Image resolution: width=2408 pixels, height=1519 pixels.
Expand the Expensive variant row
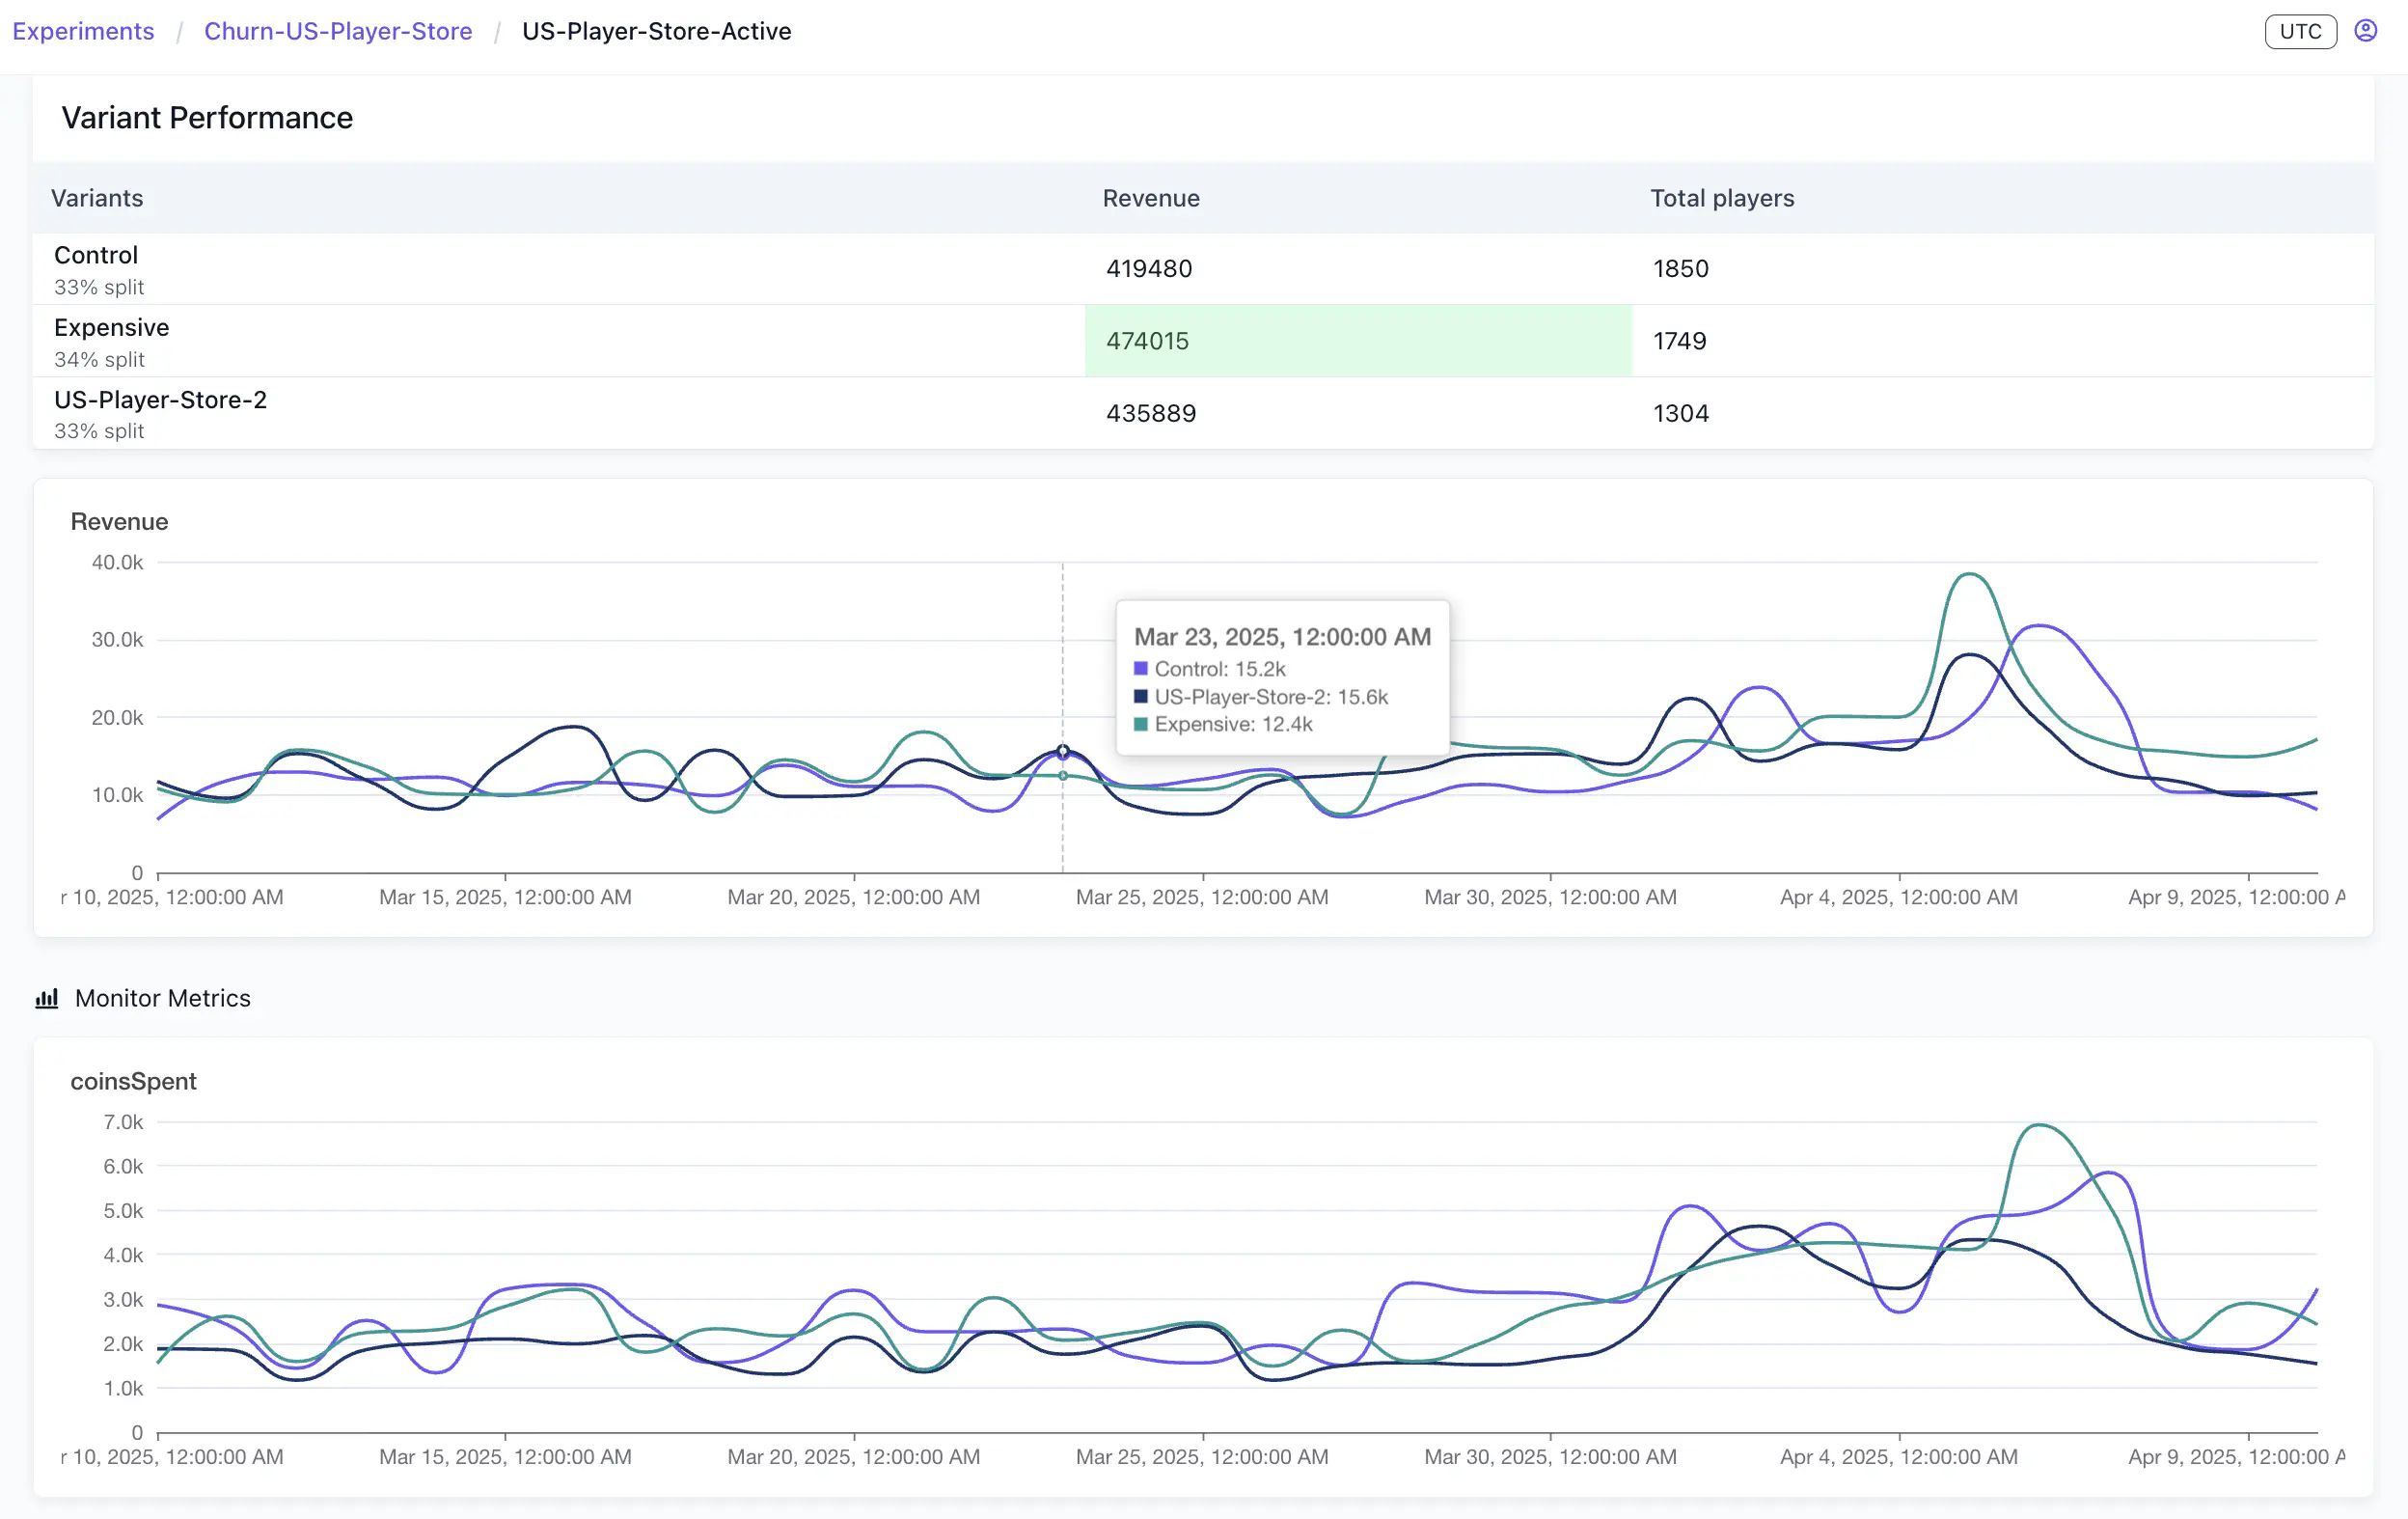point(111,340)
